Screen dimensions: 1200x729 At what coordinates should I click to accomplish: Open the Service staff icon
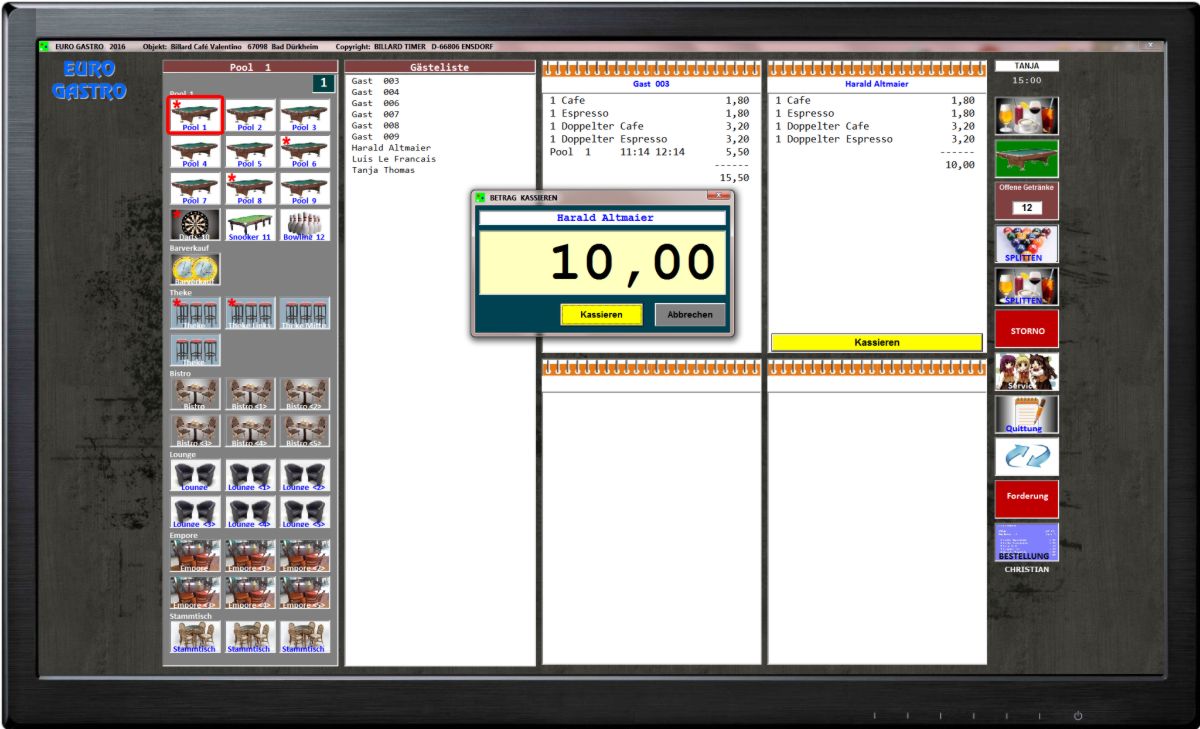tap(1026, 371)
